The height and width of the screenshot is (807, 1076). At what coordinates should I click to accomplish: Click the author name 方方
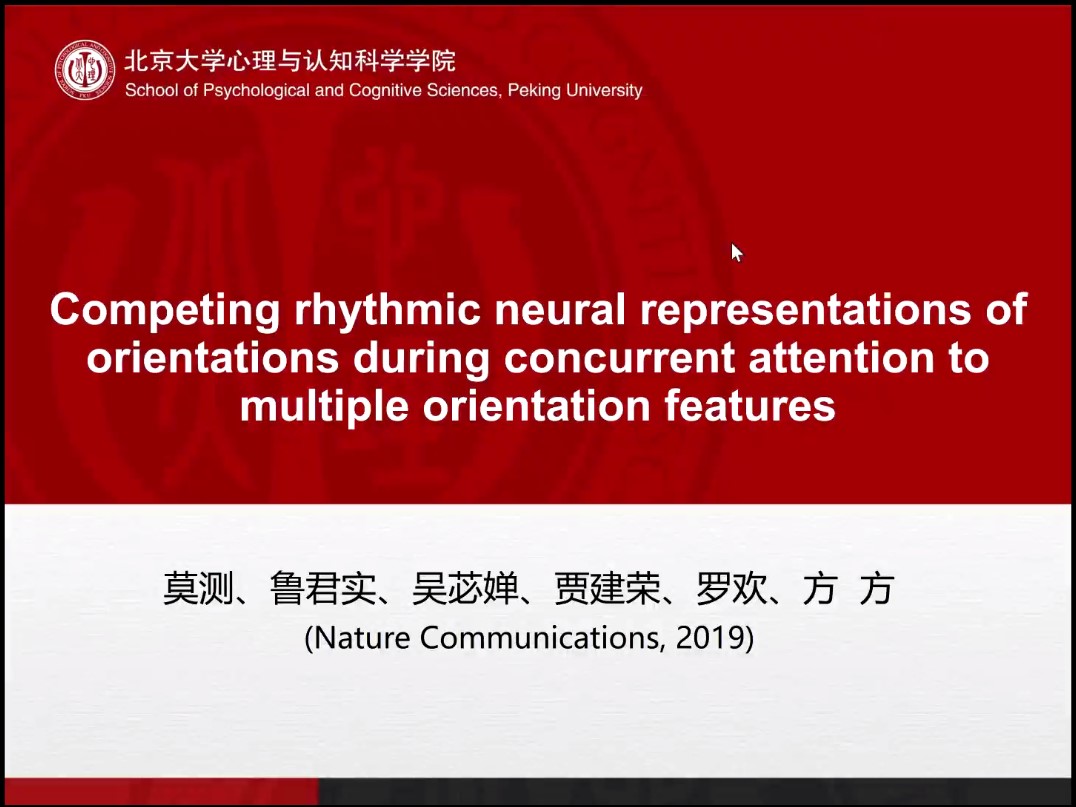coord(847,590)
